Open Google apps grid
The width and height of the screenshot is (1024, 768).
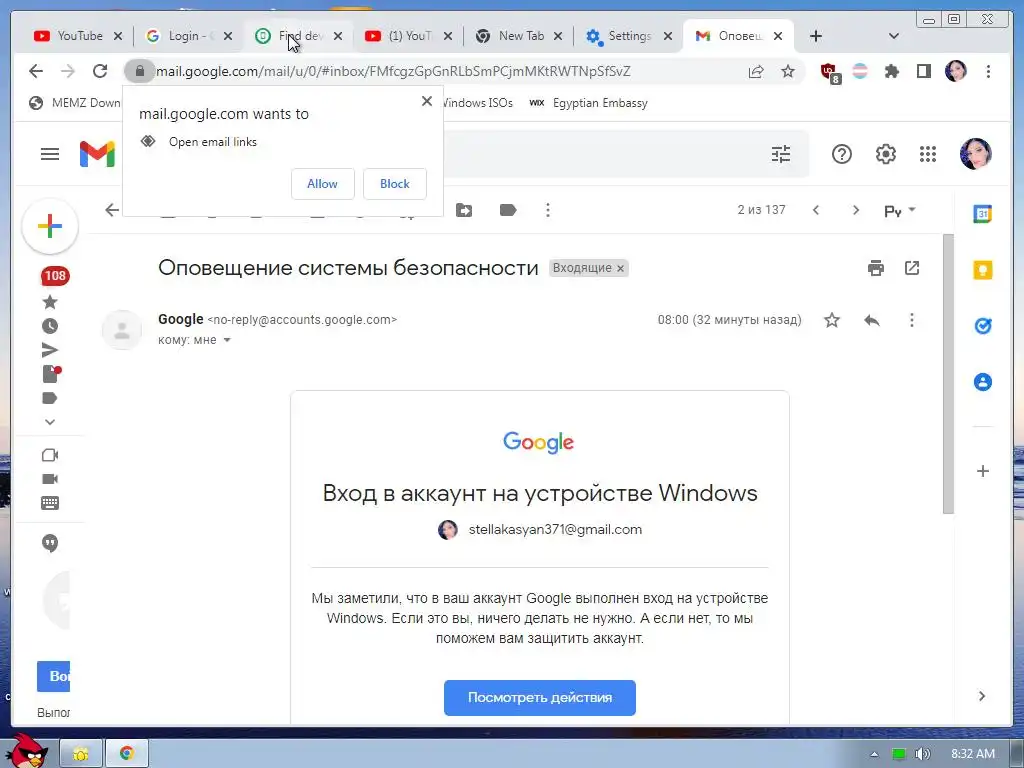[x=928, y=154]
